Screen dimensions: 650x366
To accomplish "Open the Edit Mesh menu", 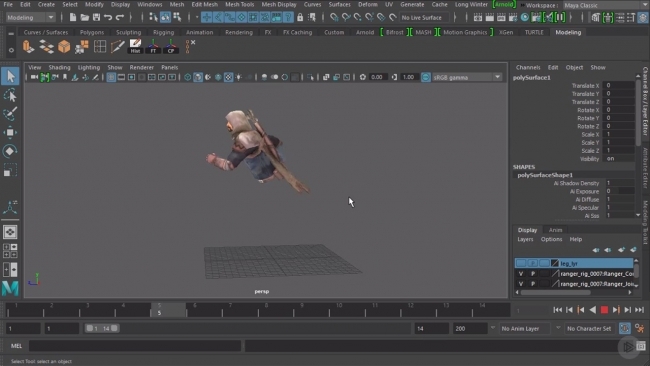I will (x=204, y=5).
